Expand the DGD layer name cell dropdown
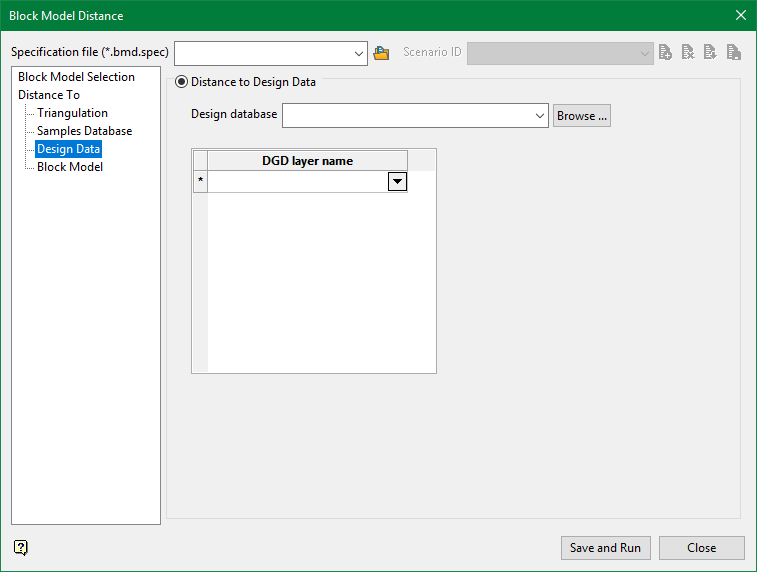The height and width of the screenshot is (572, 757). click(397, 181)
